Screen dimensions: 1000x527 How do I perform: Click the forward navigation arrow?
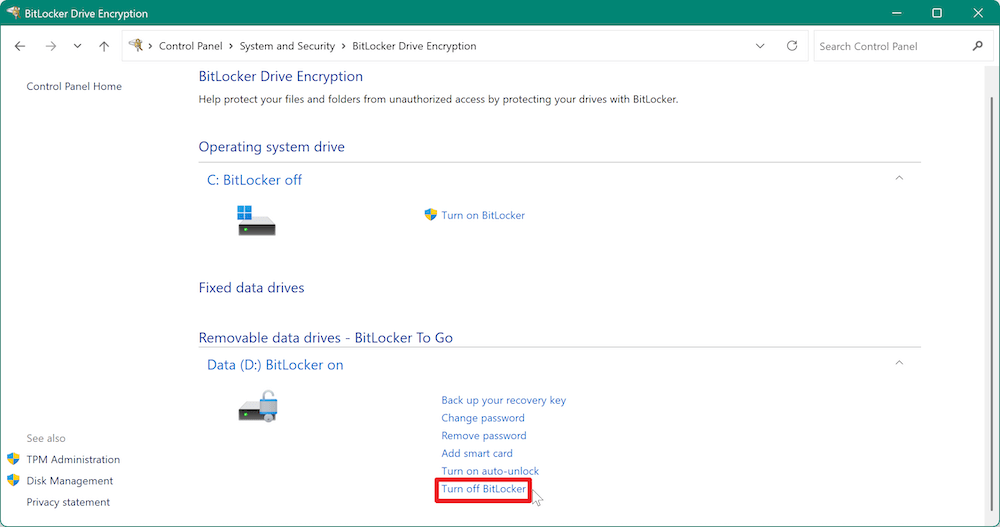[50, 46]
